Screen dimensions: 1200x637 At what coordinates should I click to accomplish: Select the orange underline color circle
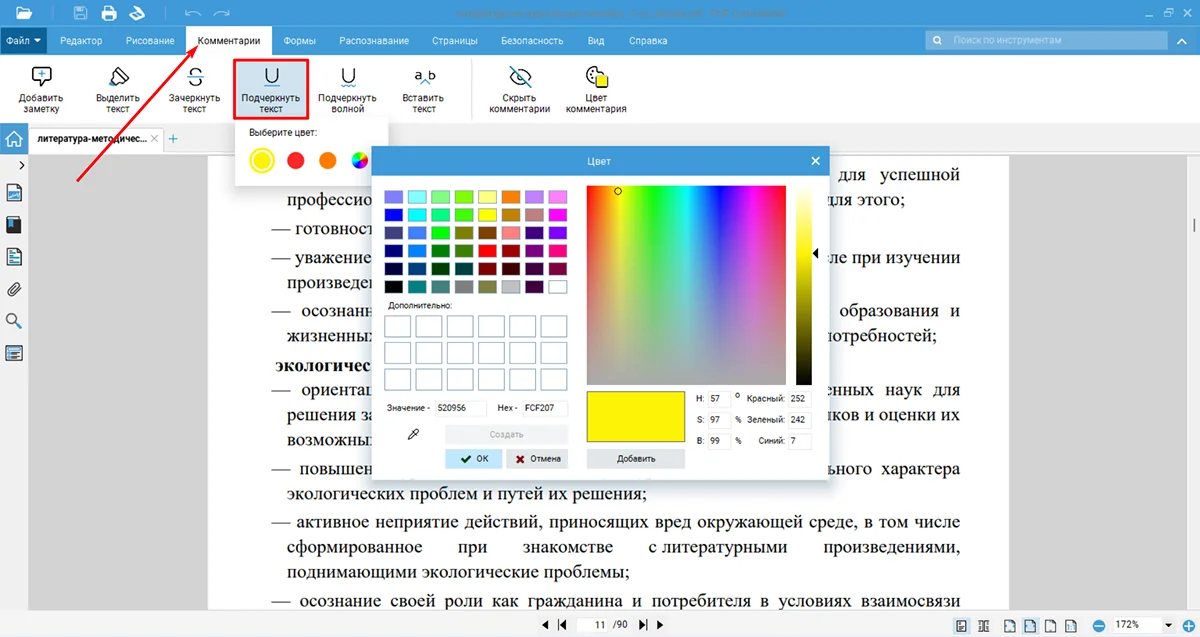(x=327, y=160)
